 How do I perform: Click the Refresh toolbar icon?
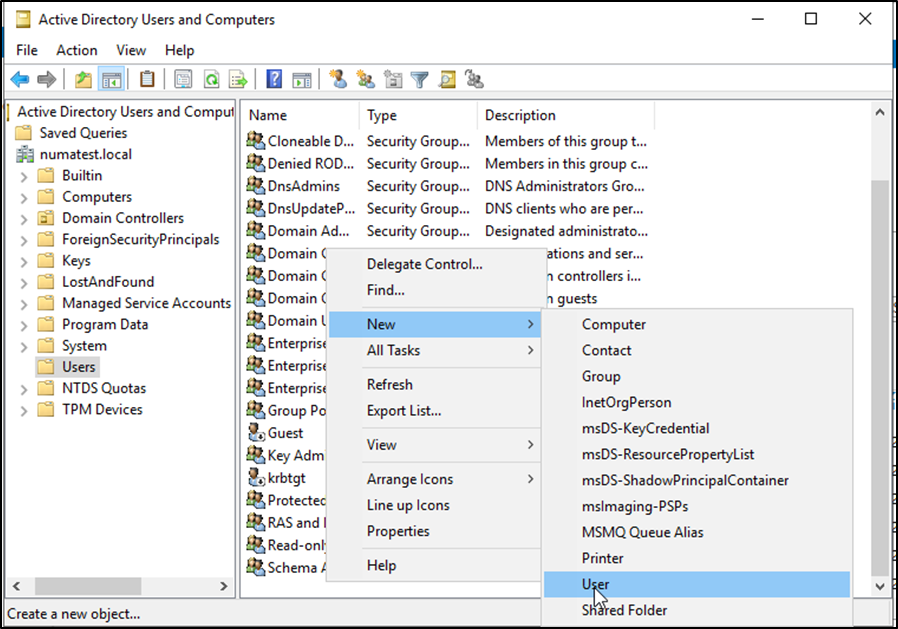coord(211,80)
